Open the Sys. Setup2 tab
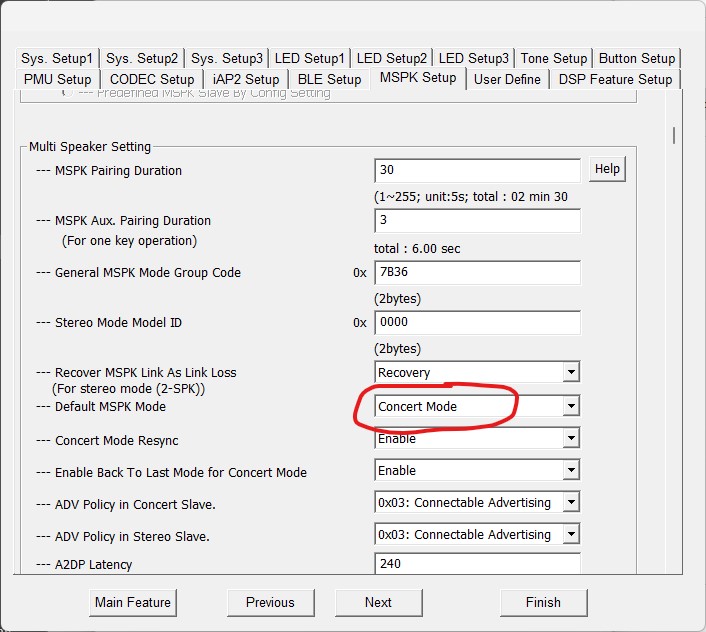706x632 pixels. click(142, 59)
